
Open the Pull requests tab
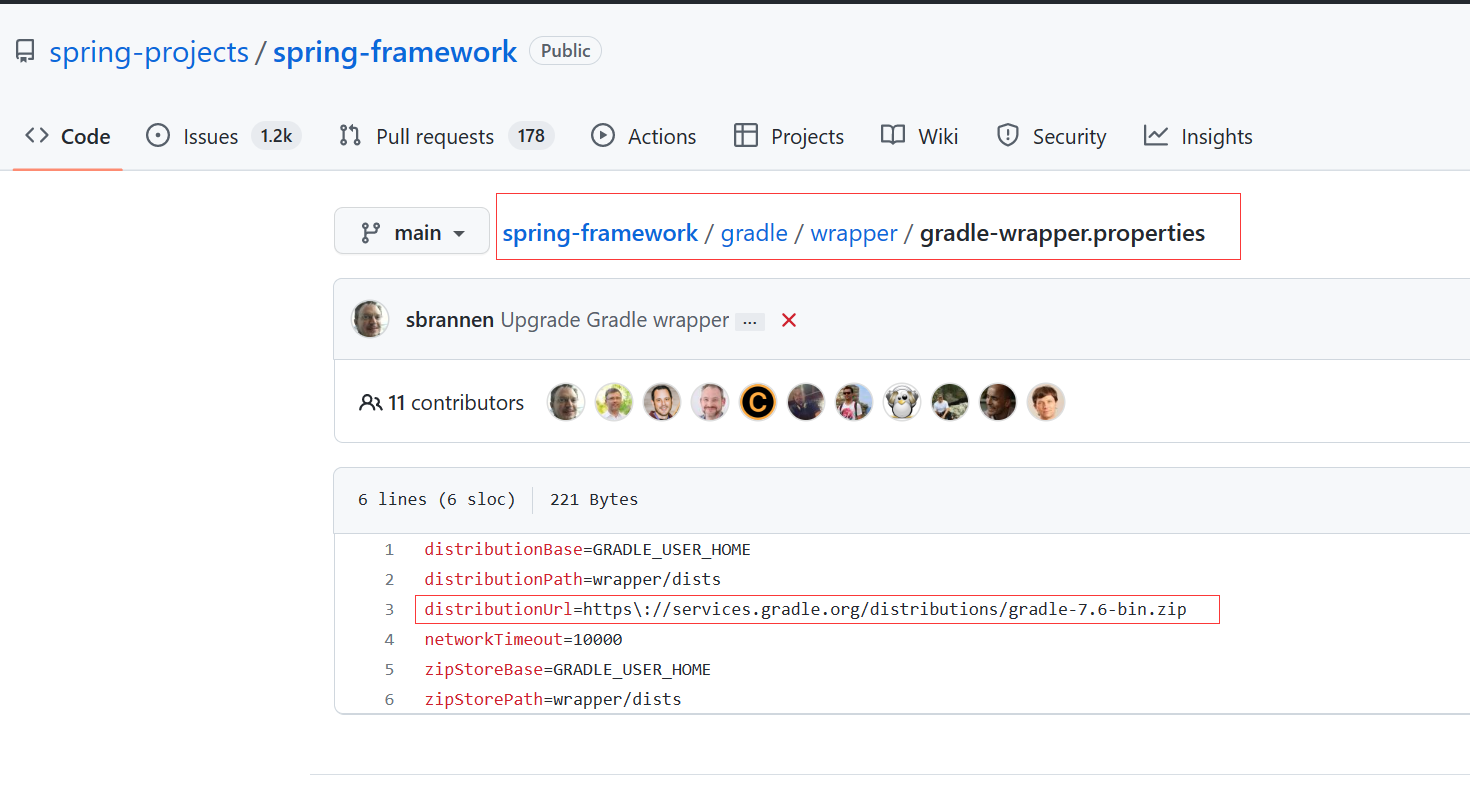click(x=446, y=136)
